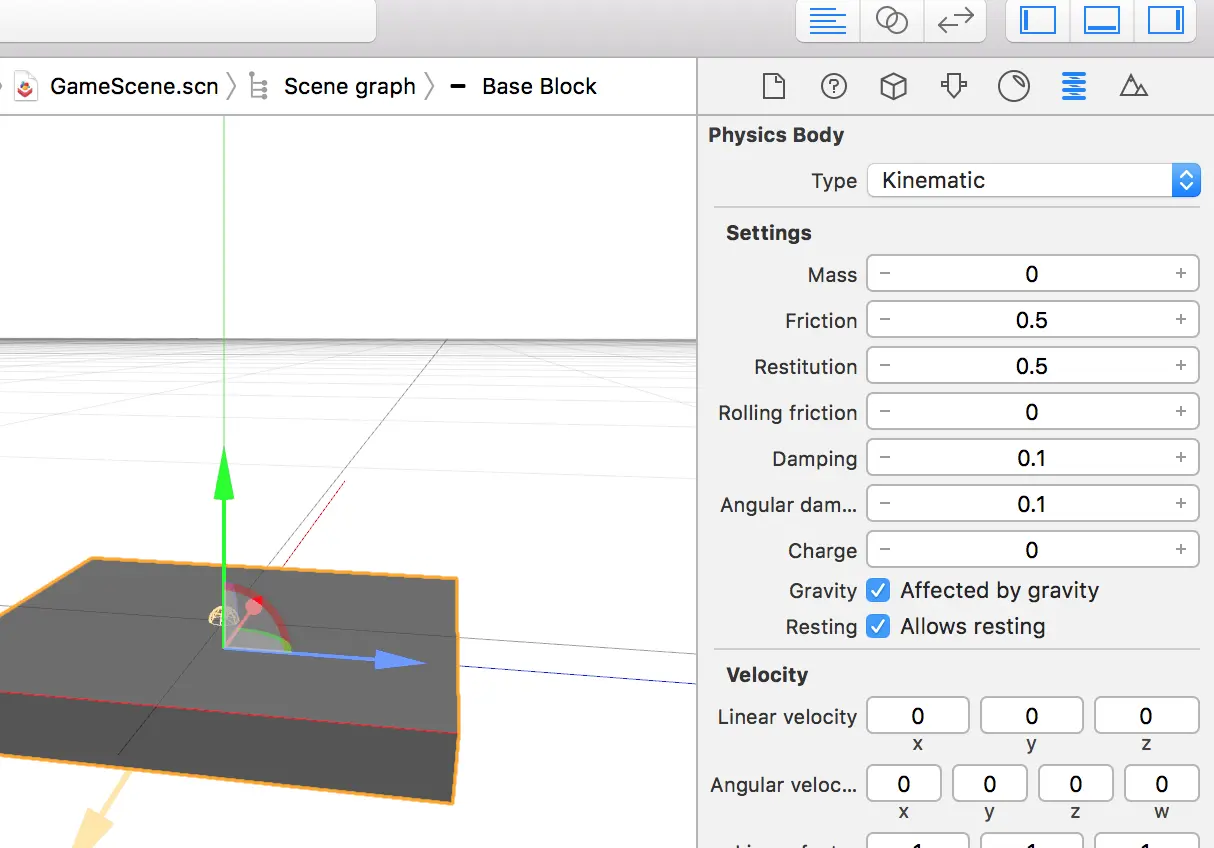Decrease the Rolling friction value

pos(885,411)
